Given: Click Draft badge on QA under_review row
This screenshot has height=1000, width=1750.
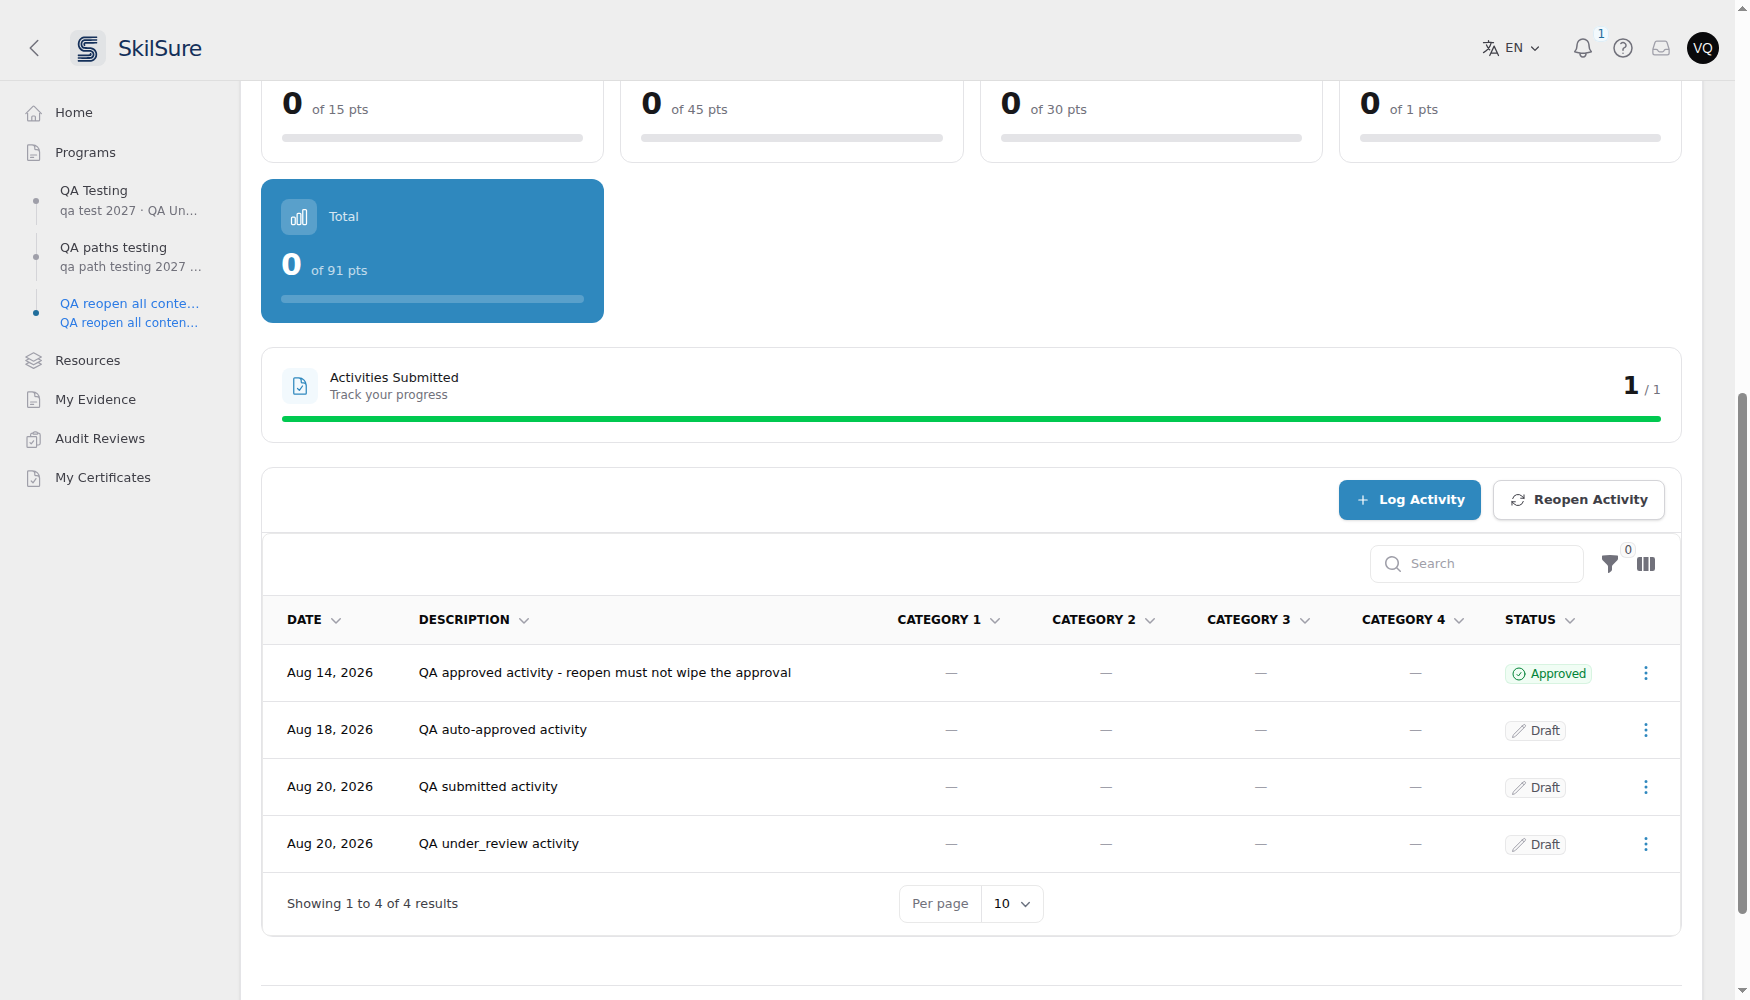Looking at the screenshot, I should [1535, 845].
